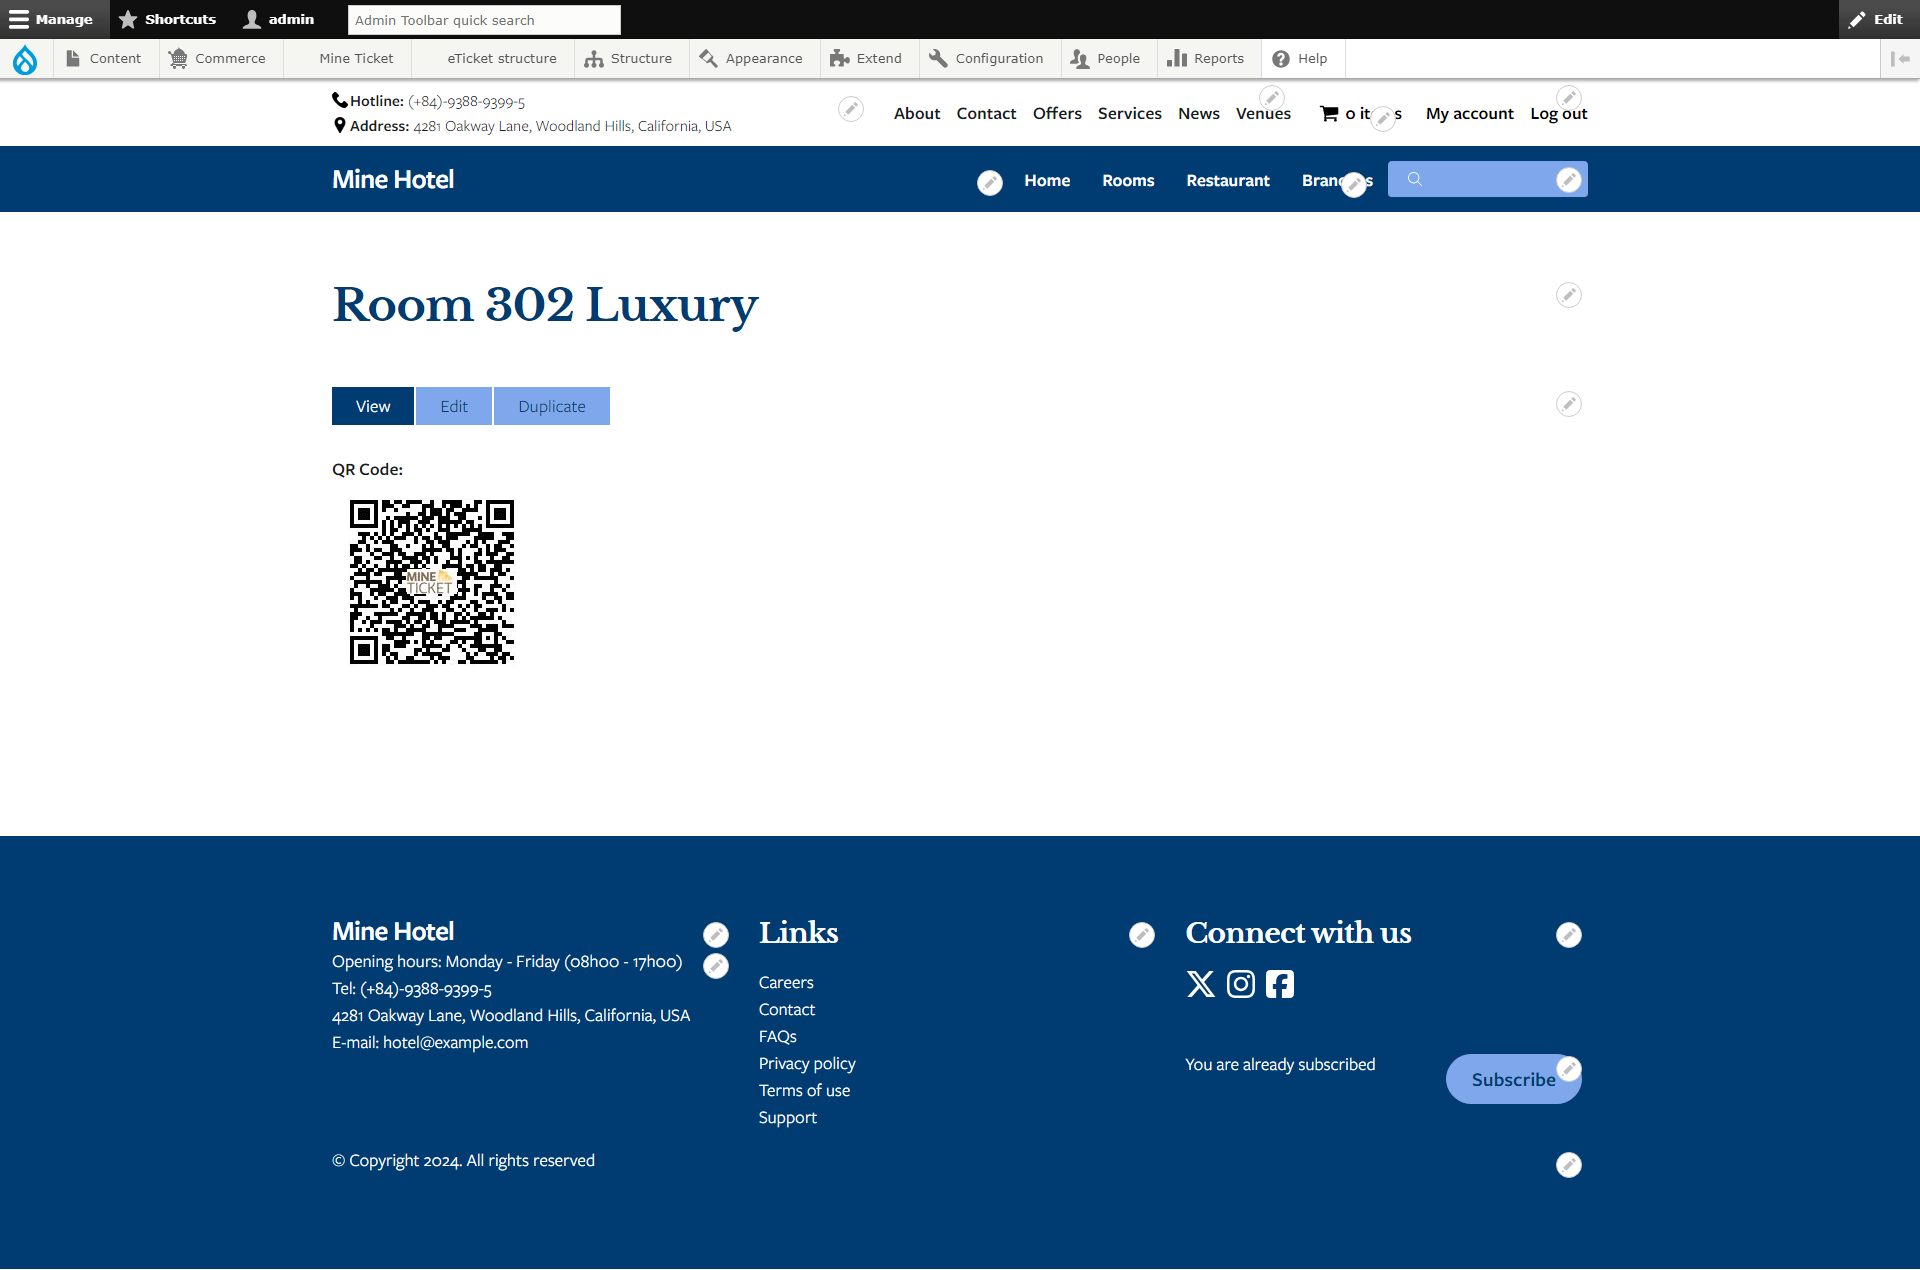The height and width of the screenshot is (1270, 1920).
Task: Open the FAQs footer link
Action: pos(778,1037)
